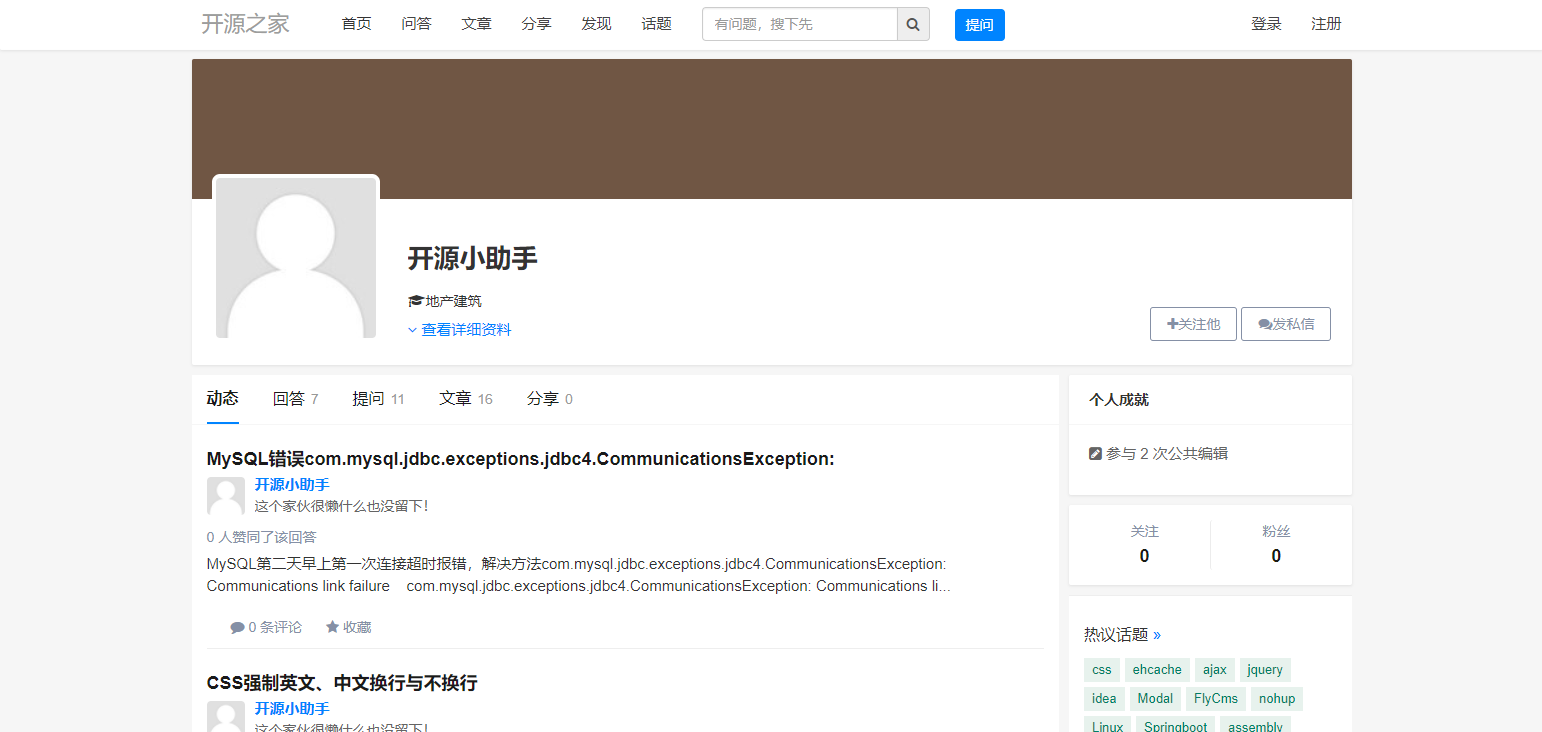
Task: Select the FlyCms topic tag
Action: (x=1216, y=699)
